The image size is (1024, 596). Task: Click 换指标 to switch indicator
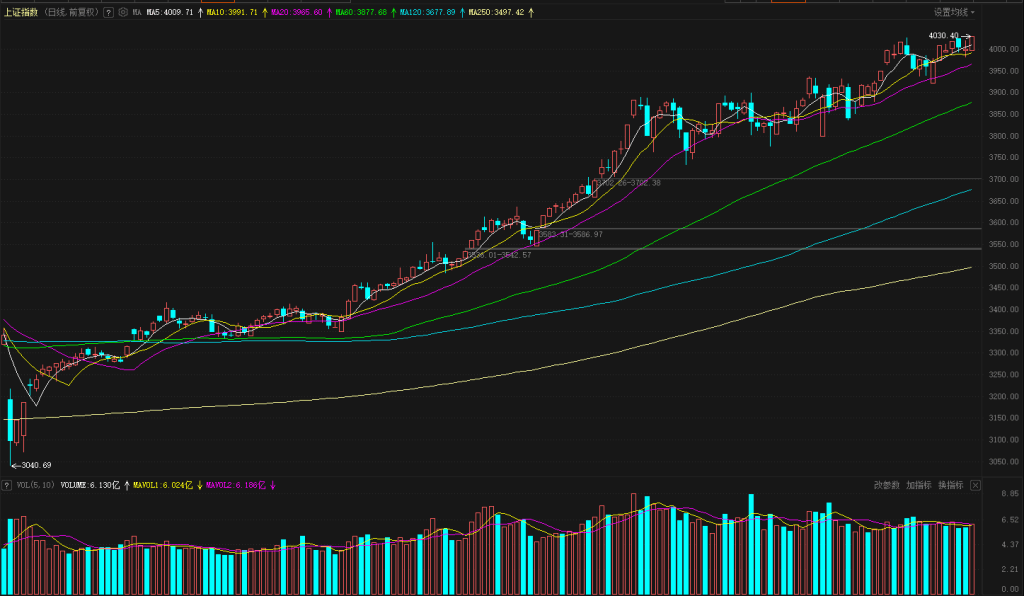(950, 485)
